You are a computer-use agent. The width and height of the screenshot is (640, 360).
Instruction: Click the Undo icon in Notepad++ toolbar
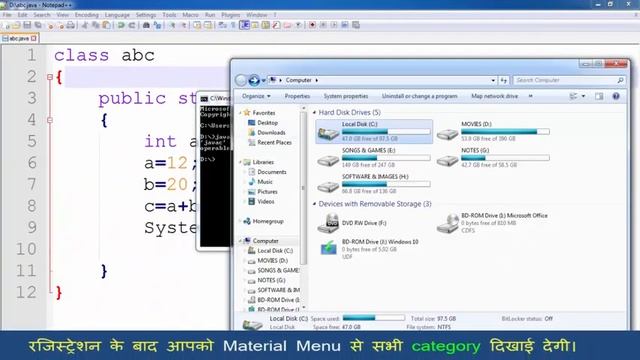coord(121,25)
